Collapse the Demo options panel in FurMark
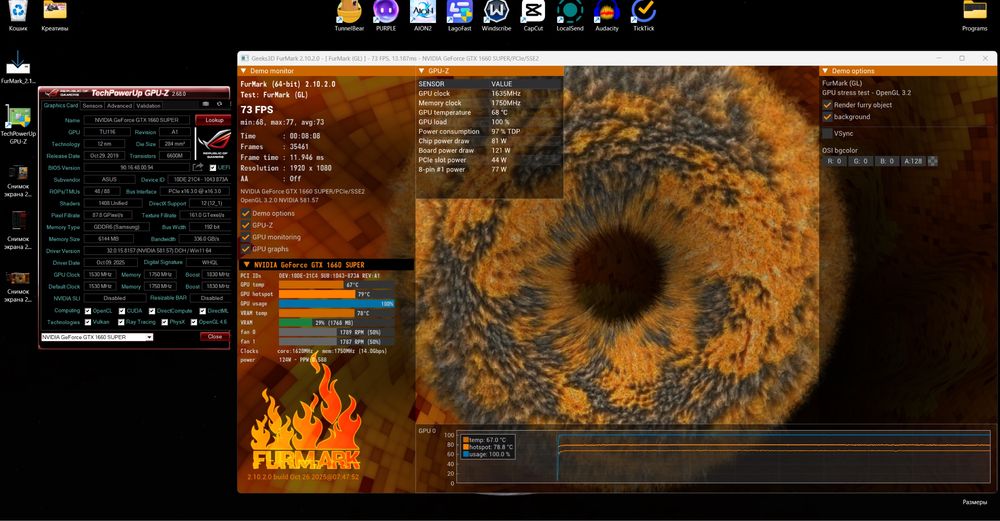1000x521 pixels. click(x=825, y=71)
